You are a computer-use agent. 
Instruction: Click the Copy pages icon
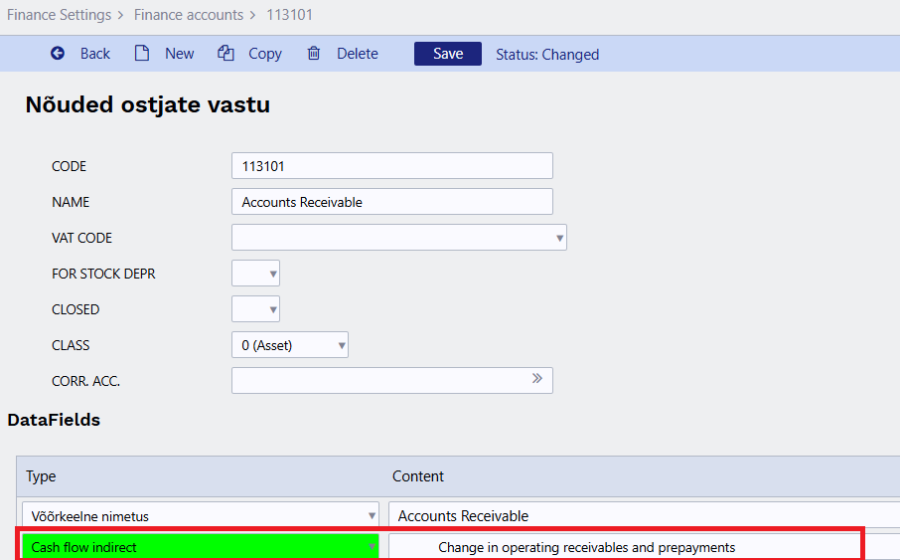(226, 54)
